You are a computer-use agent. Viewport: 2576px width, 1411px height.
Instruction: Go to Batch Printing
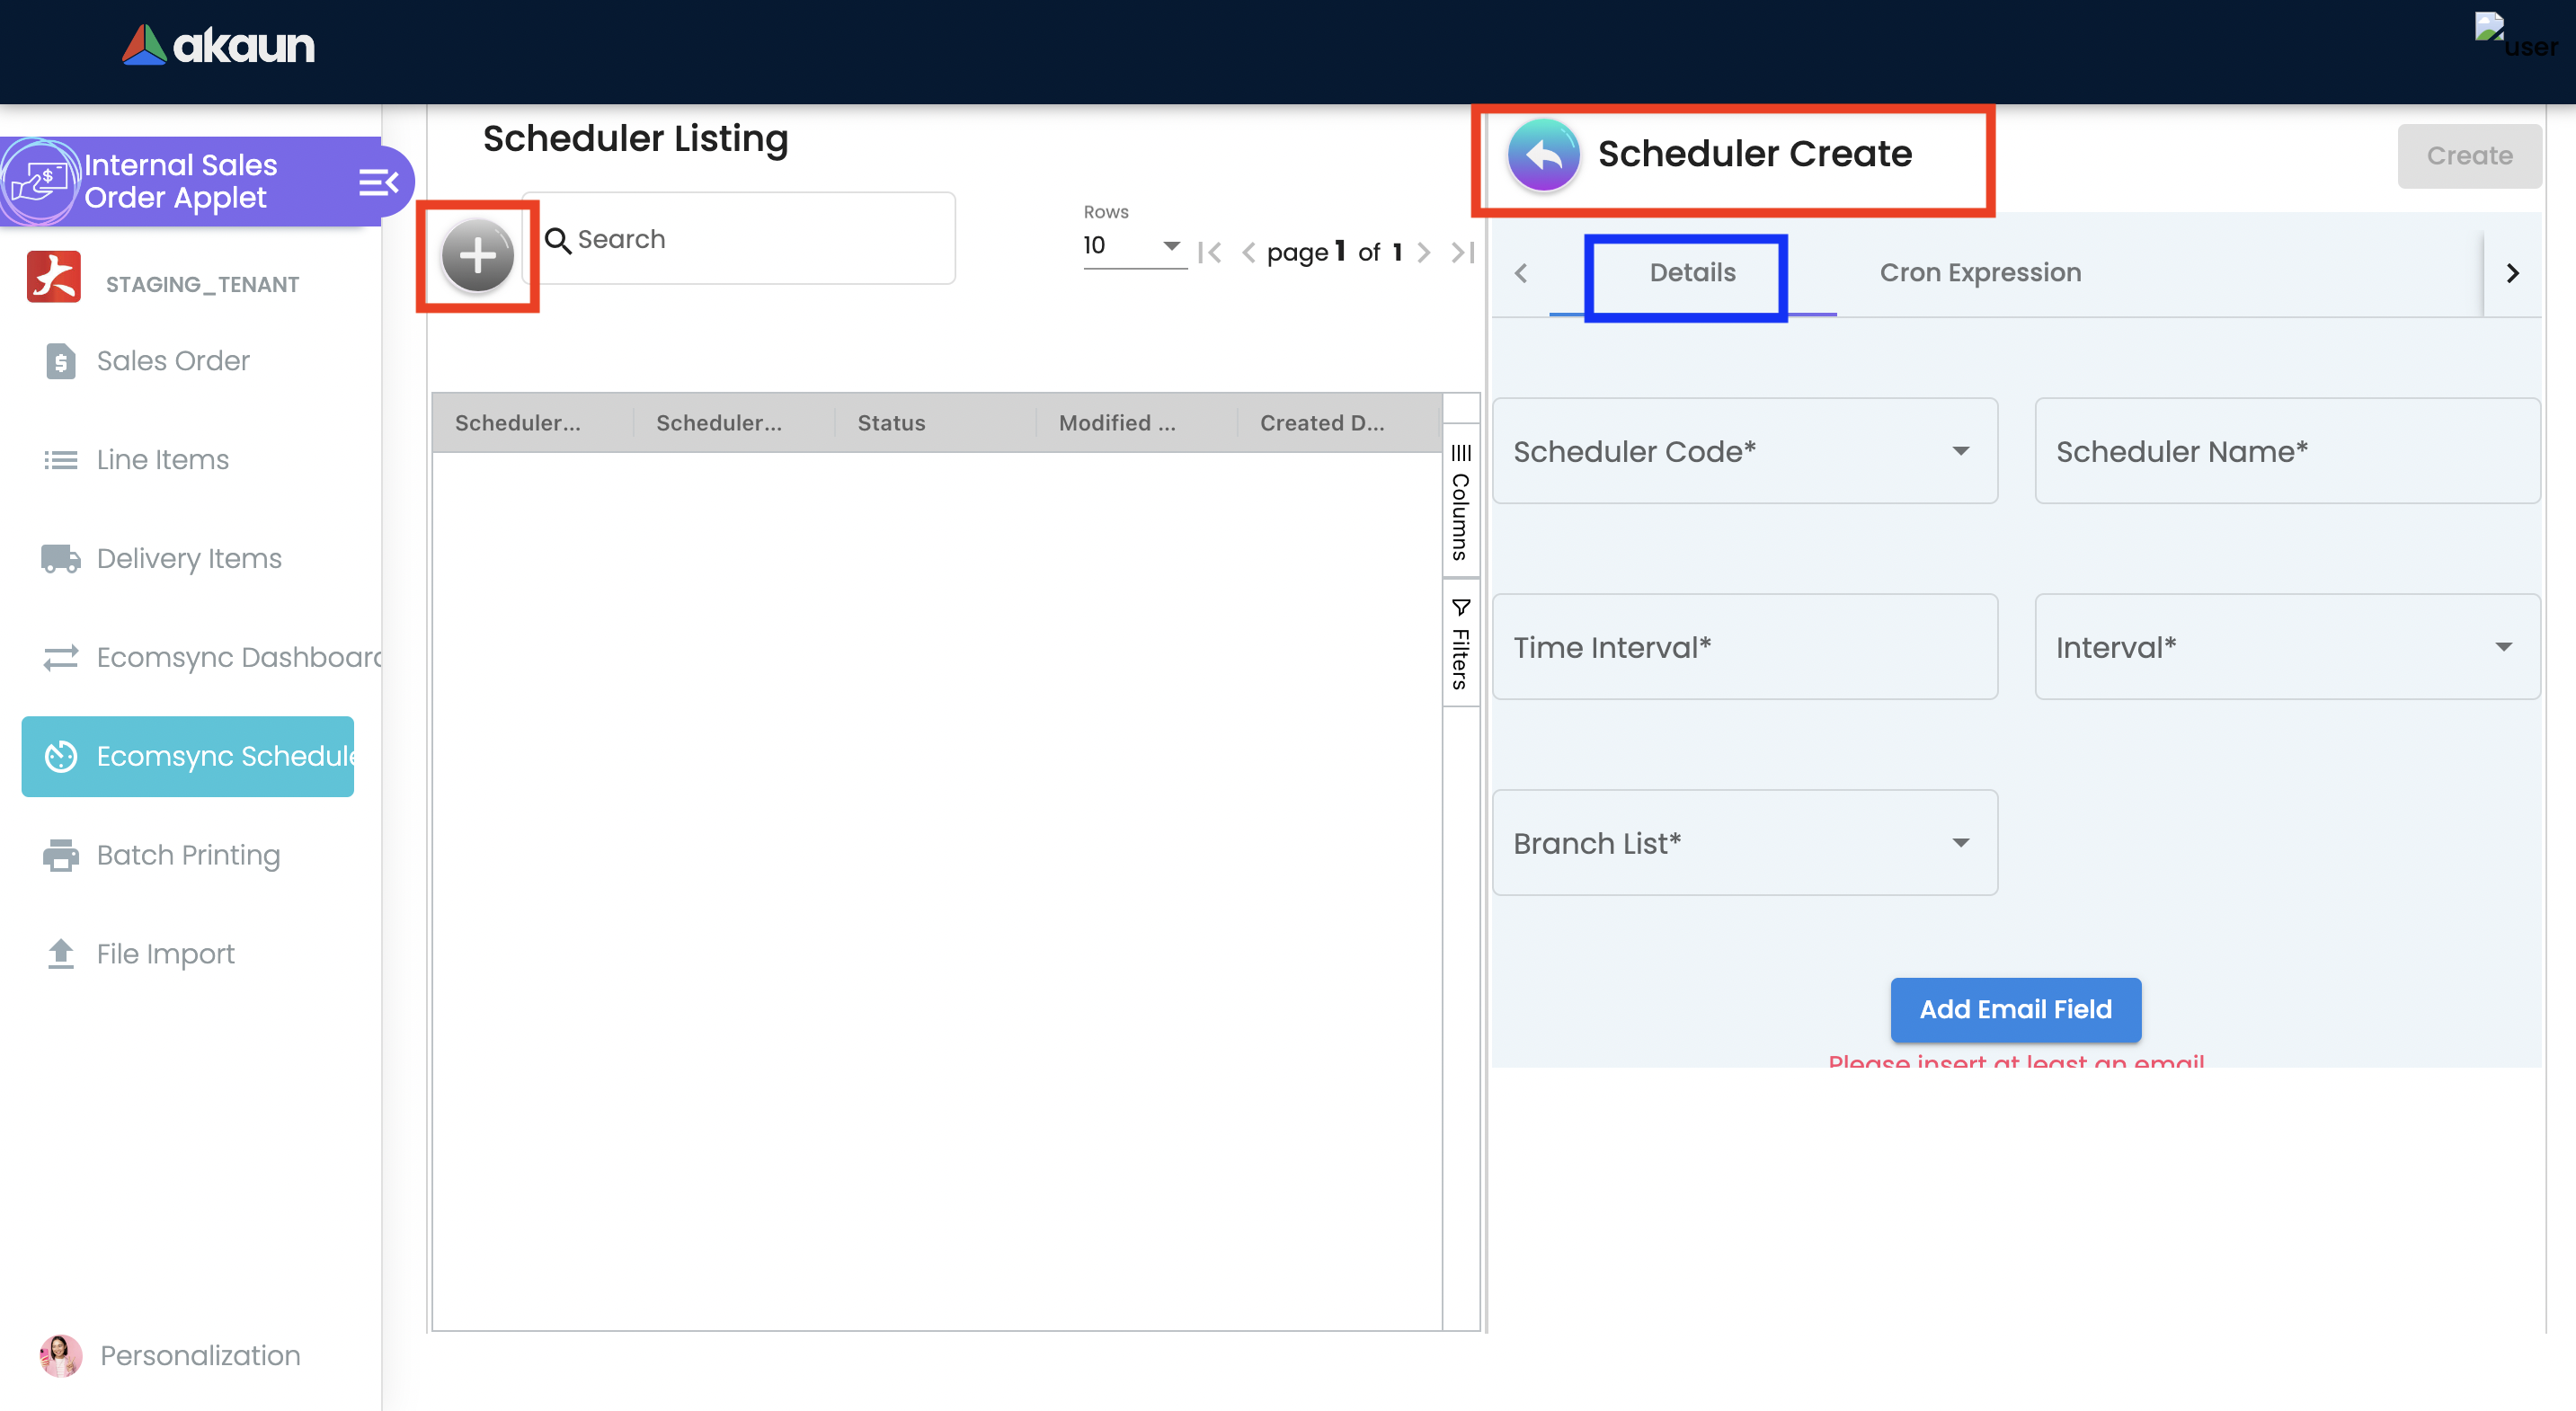click(x=187, y=855)
